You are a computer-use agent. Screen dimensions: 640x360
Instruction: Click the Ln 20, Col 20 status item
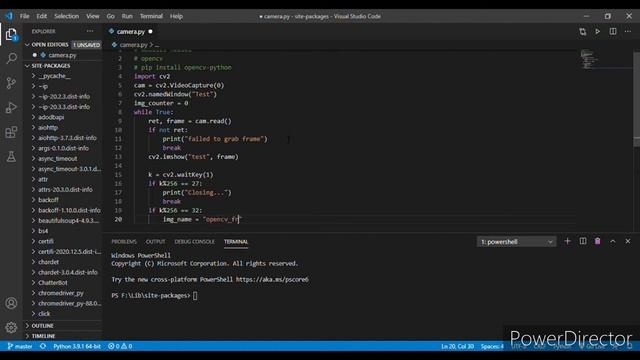(x=458, y=346)
